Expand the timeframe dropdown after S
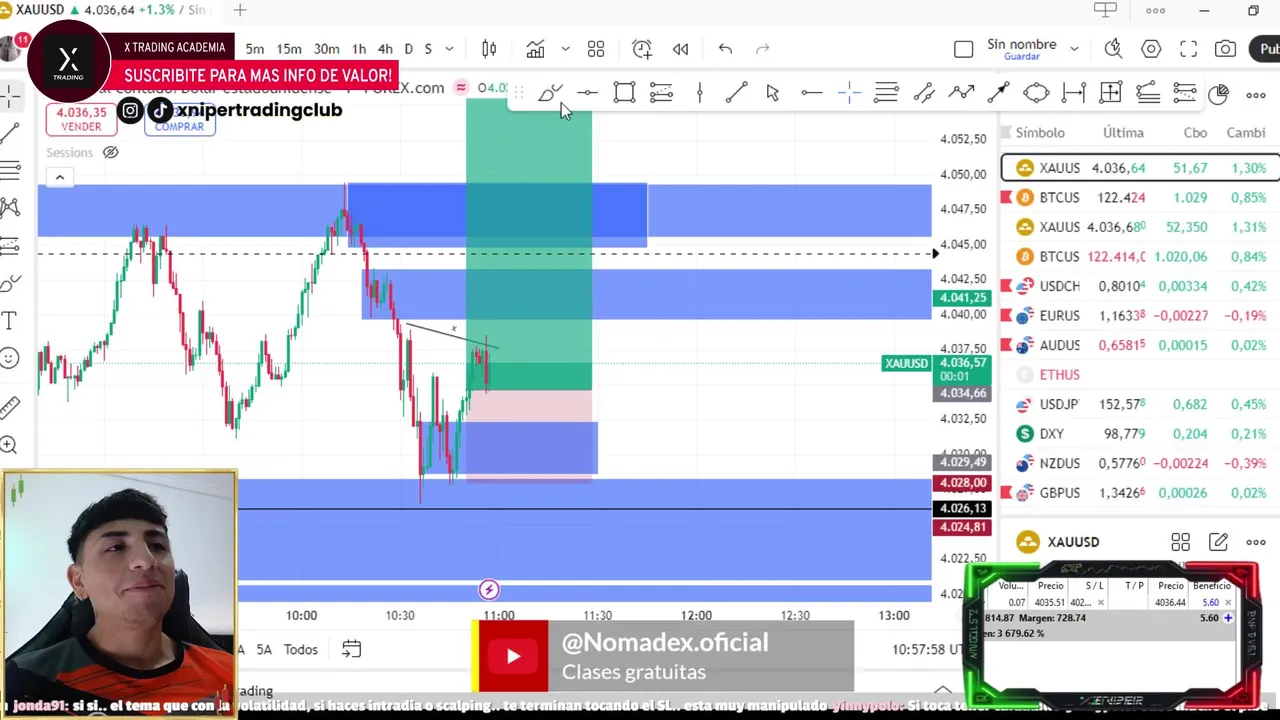Viewport: 1280px width, 720px height. pyautogui.click(x=449, y=49)
